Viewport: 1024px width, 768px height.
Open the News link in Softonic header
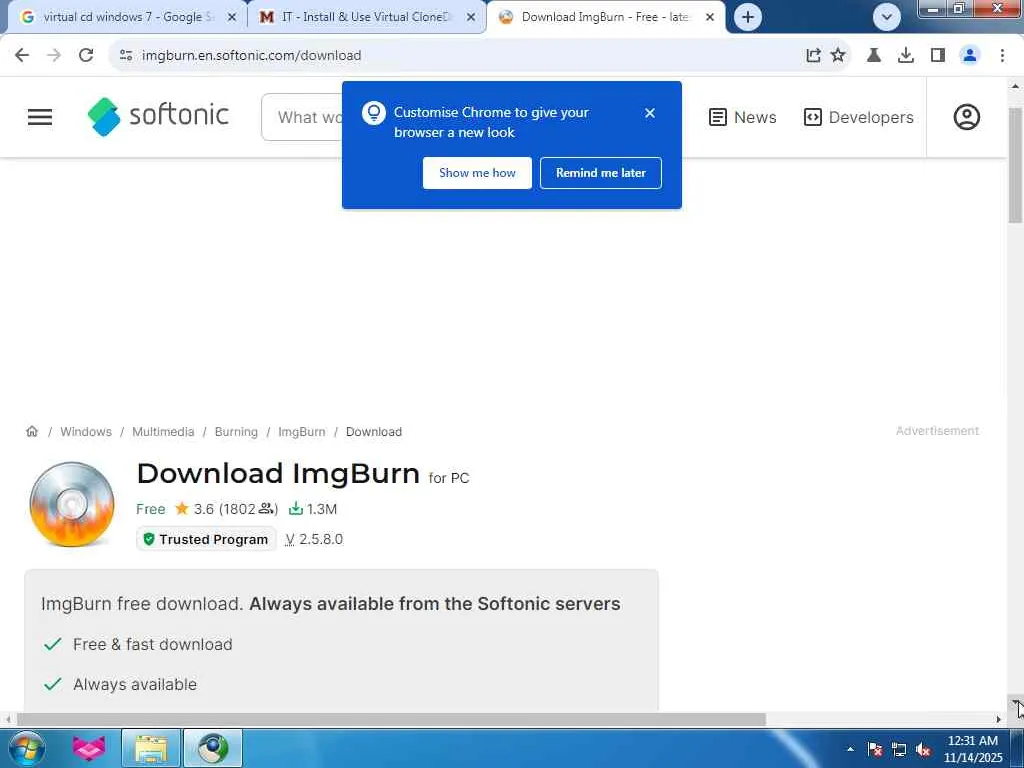pyautogui.click(x=743, y=117)
